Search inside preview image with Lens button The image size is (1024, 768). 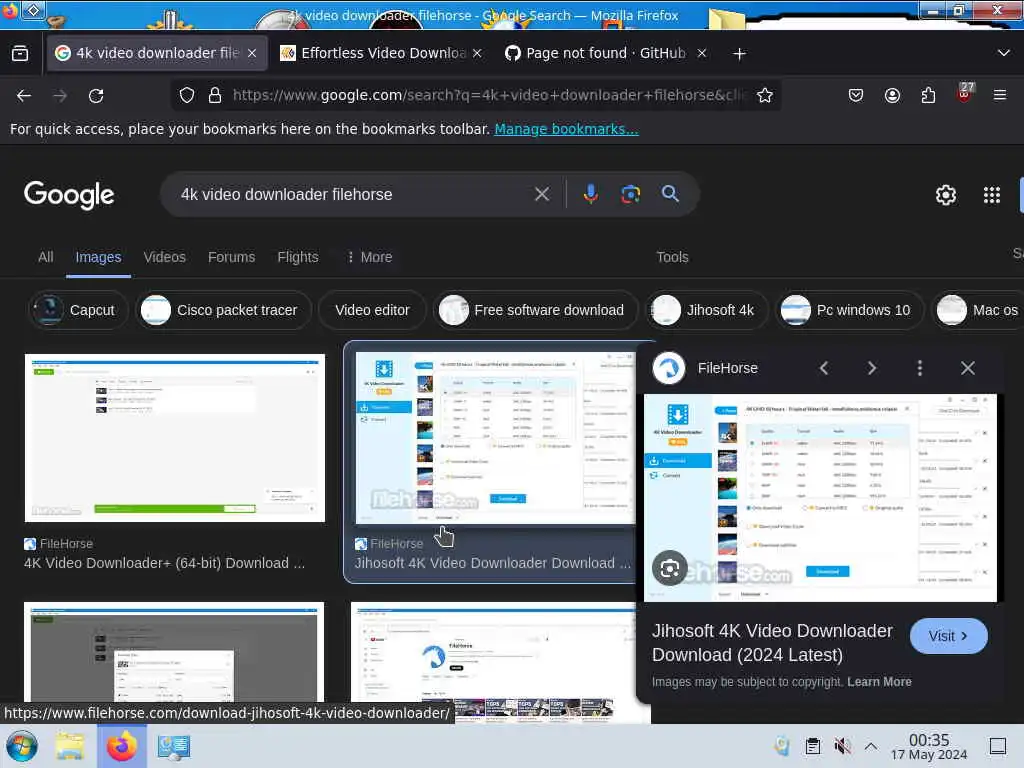(x=669, y=569)
